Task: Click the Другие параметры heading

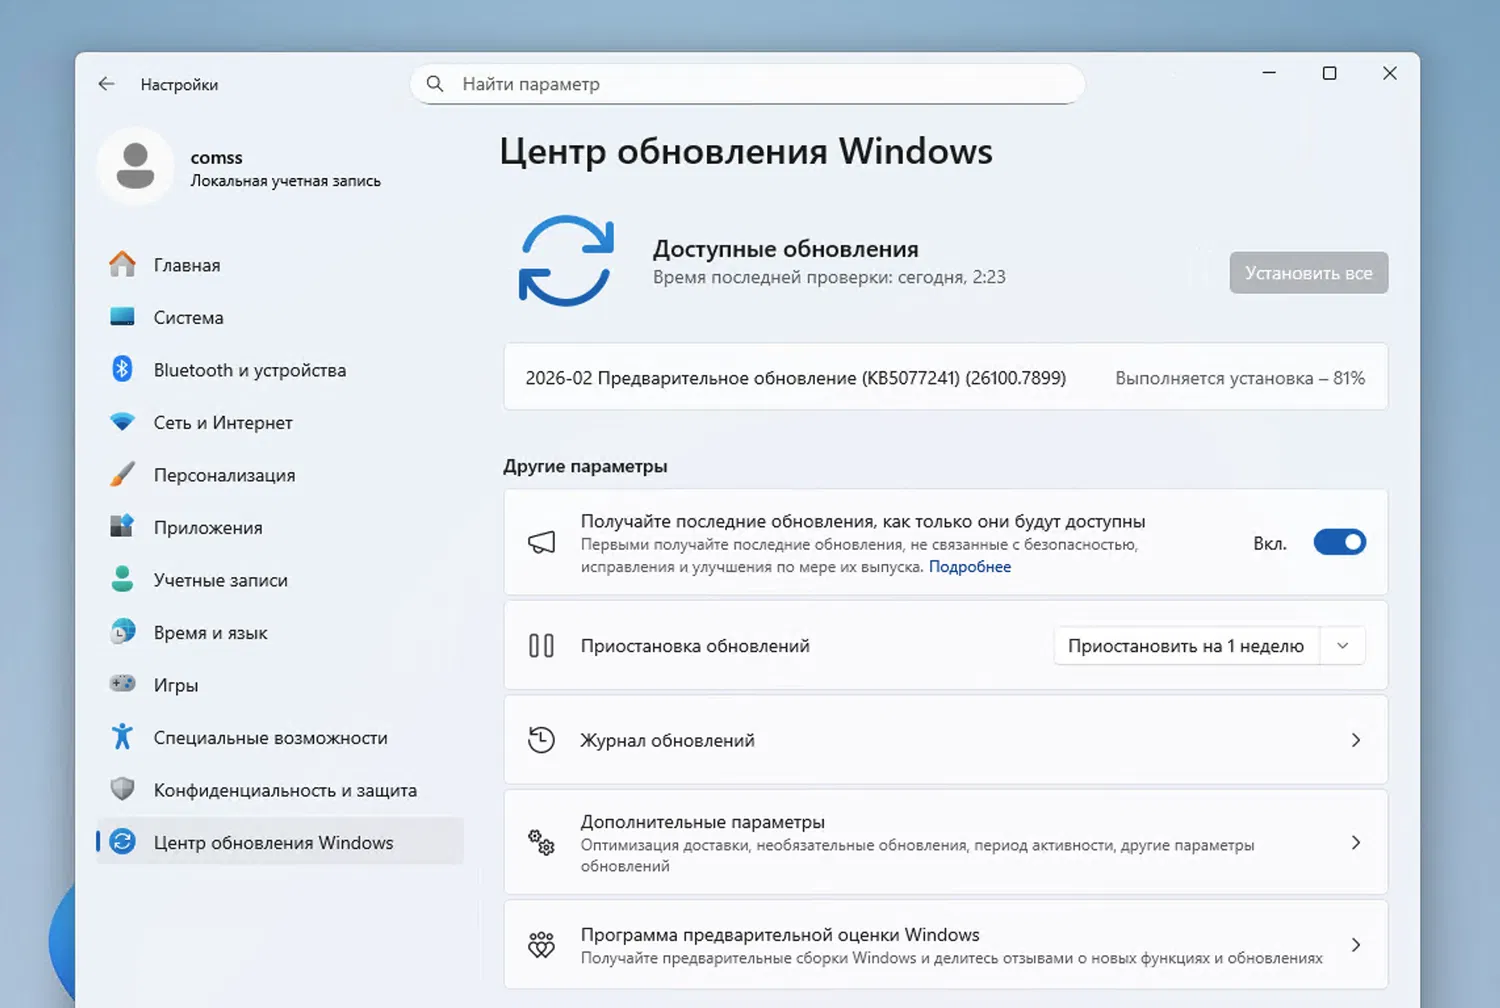Action: click(x=585, y=467)
